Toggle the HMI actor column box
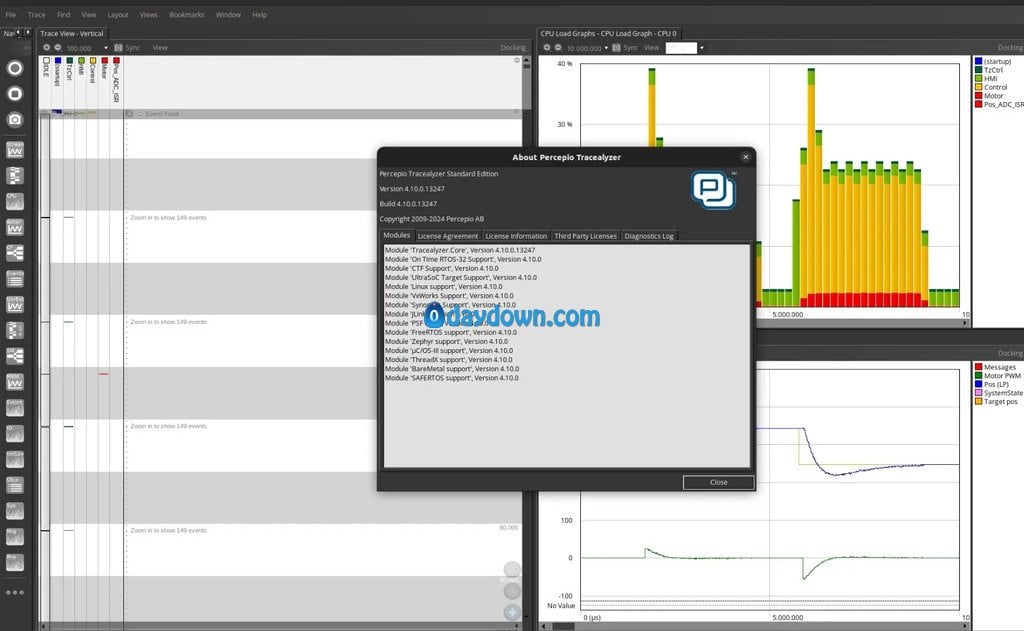This screenshot has height=631, width=1024. point(82,61)
